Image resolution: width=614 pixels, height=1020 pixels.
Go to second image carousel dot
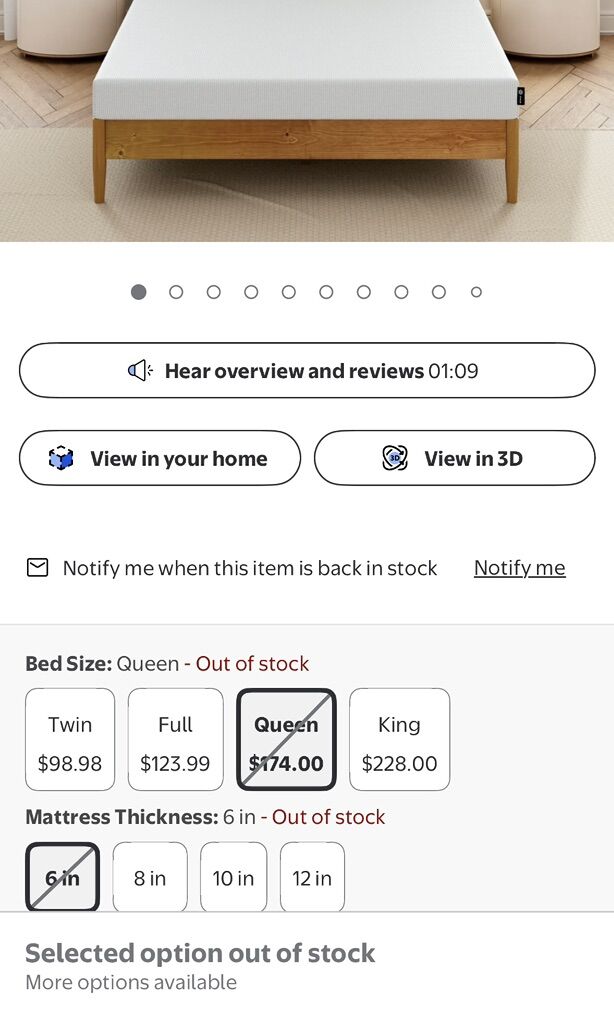click(x=176, y=292)
